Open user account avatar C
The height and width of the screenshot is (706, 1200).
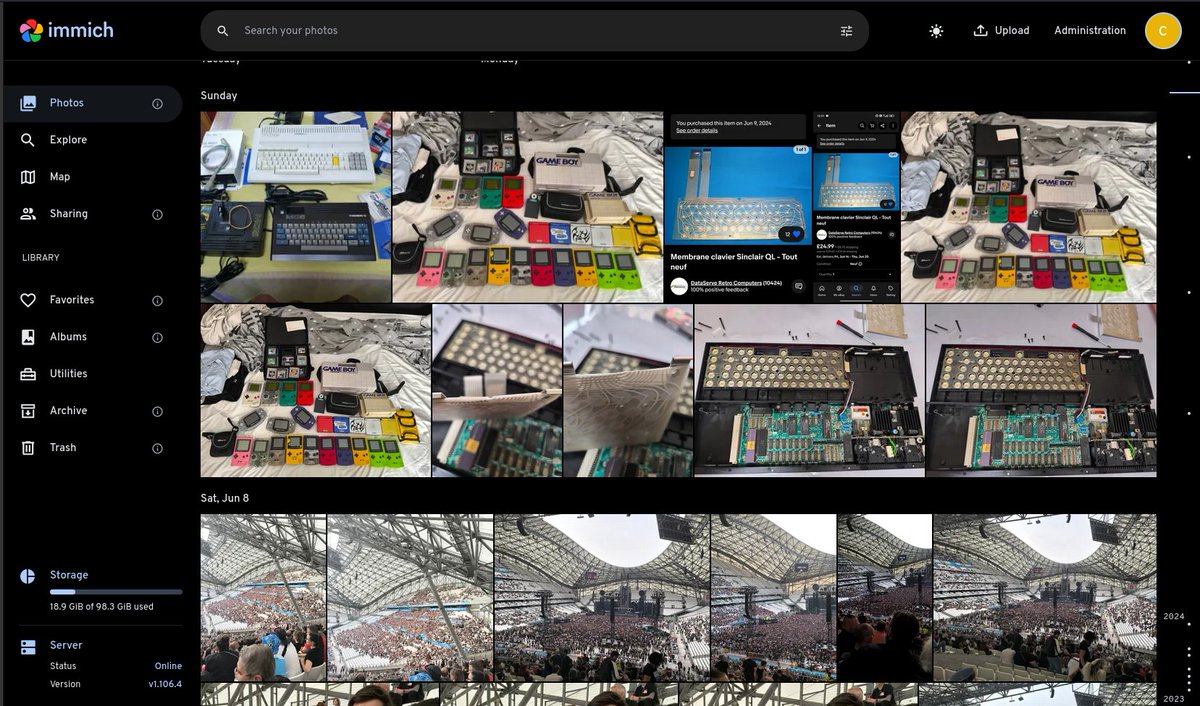point(1163,31)
